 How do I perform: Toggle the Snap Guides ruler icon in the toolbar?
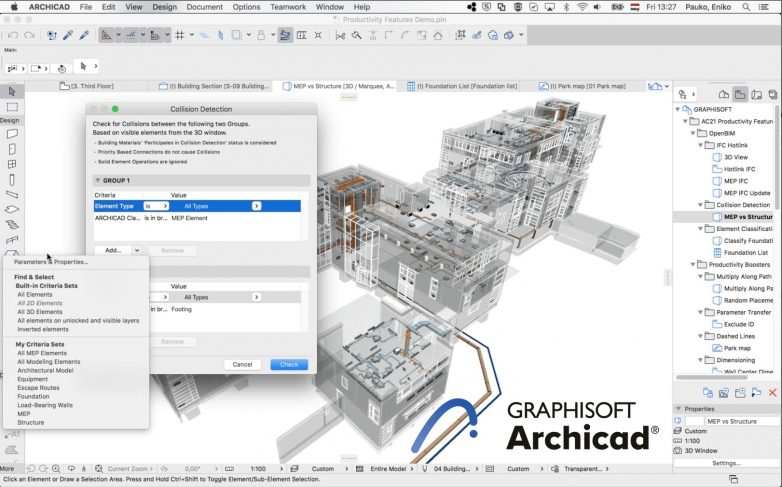point(130,35)
